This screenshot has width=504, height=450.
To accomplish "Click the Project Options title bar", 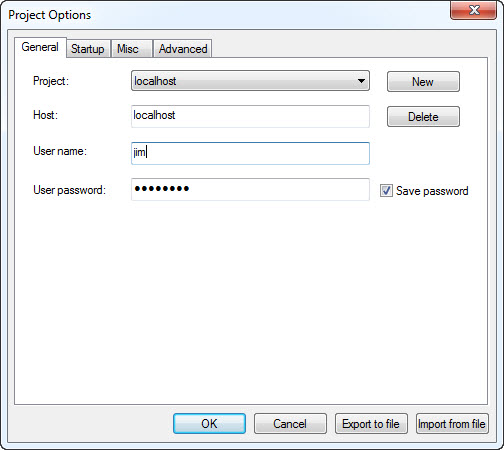I will click(x=227, y=15).
